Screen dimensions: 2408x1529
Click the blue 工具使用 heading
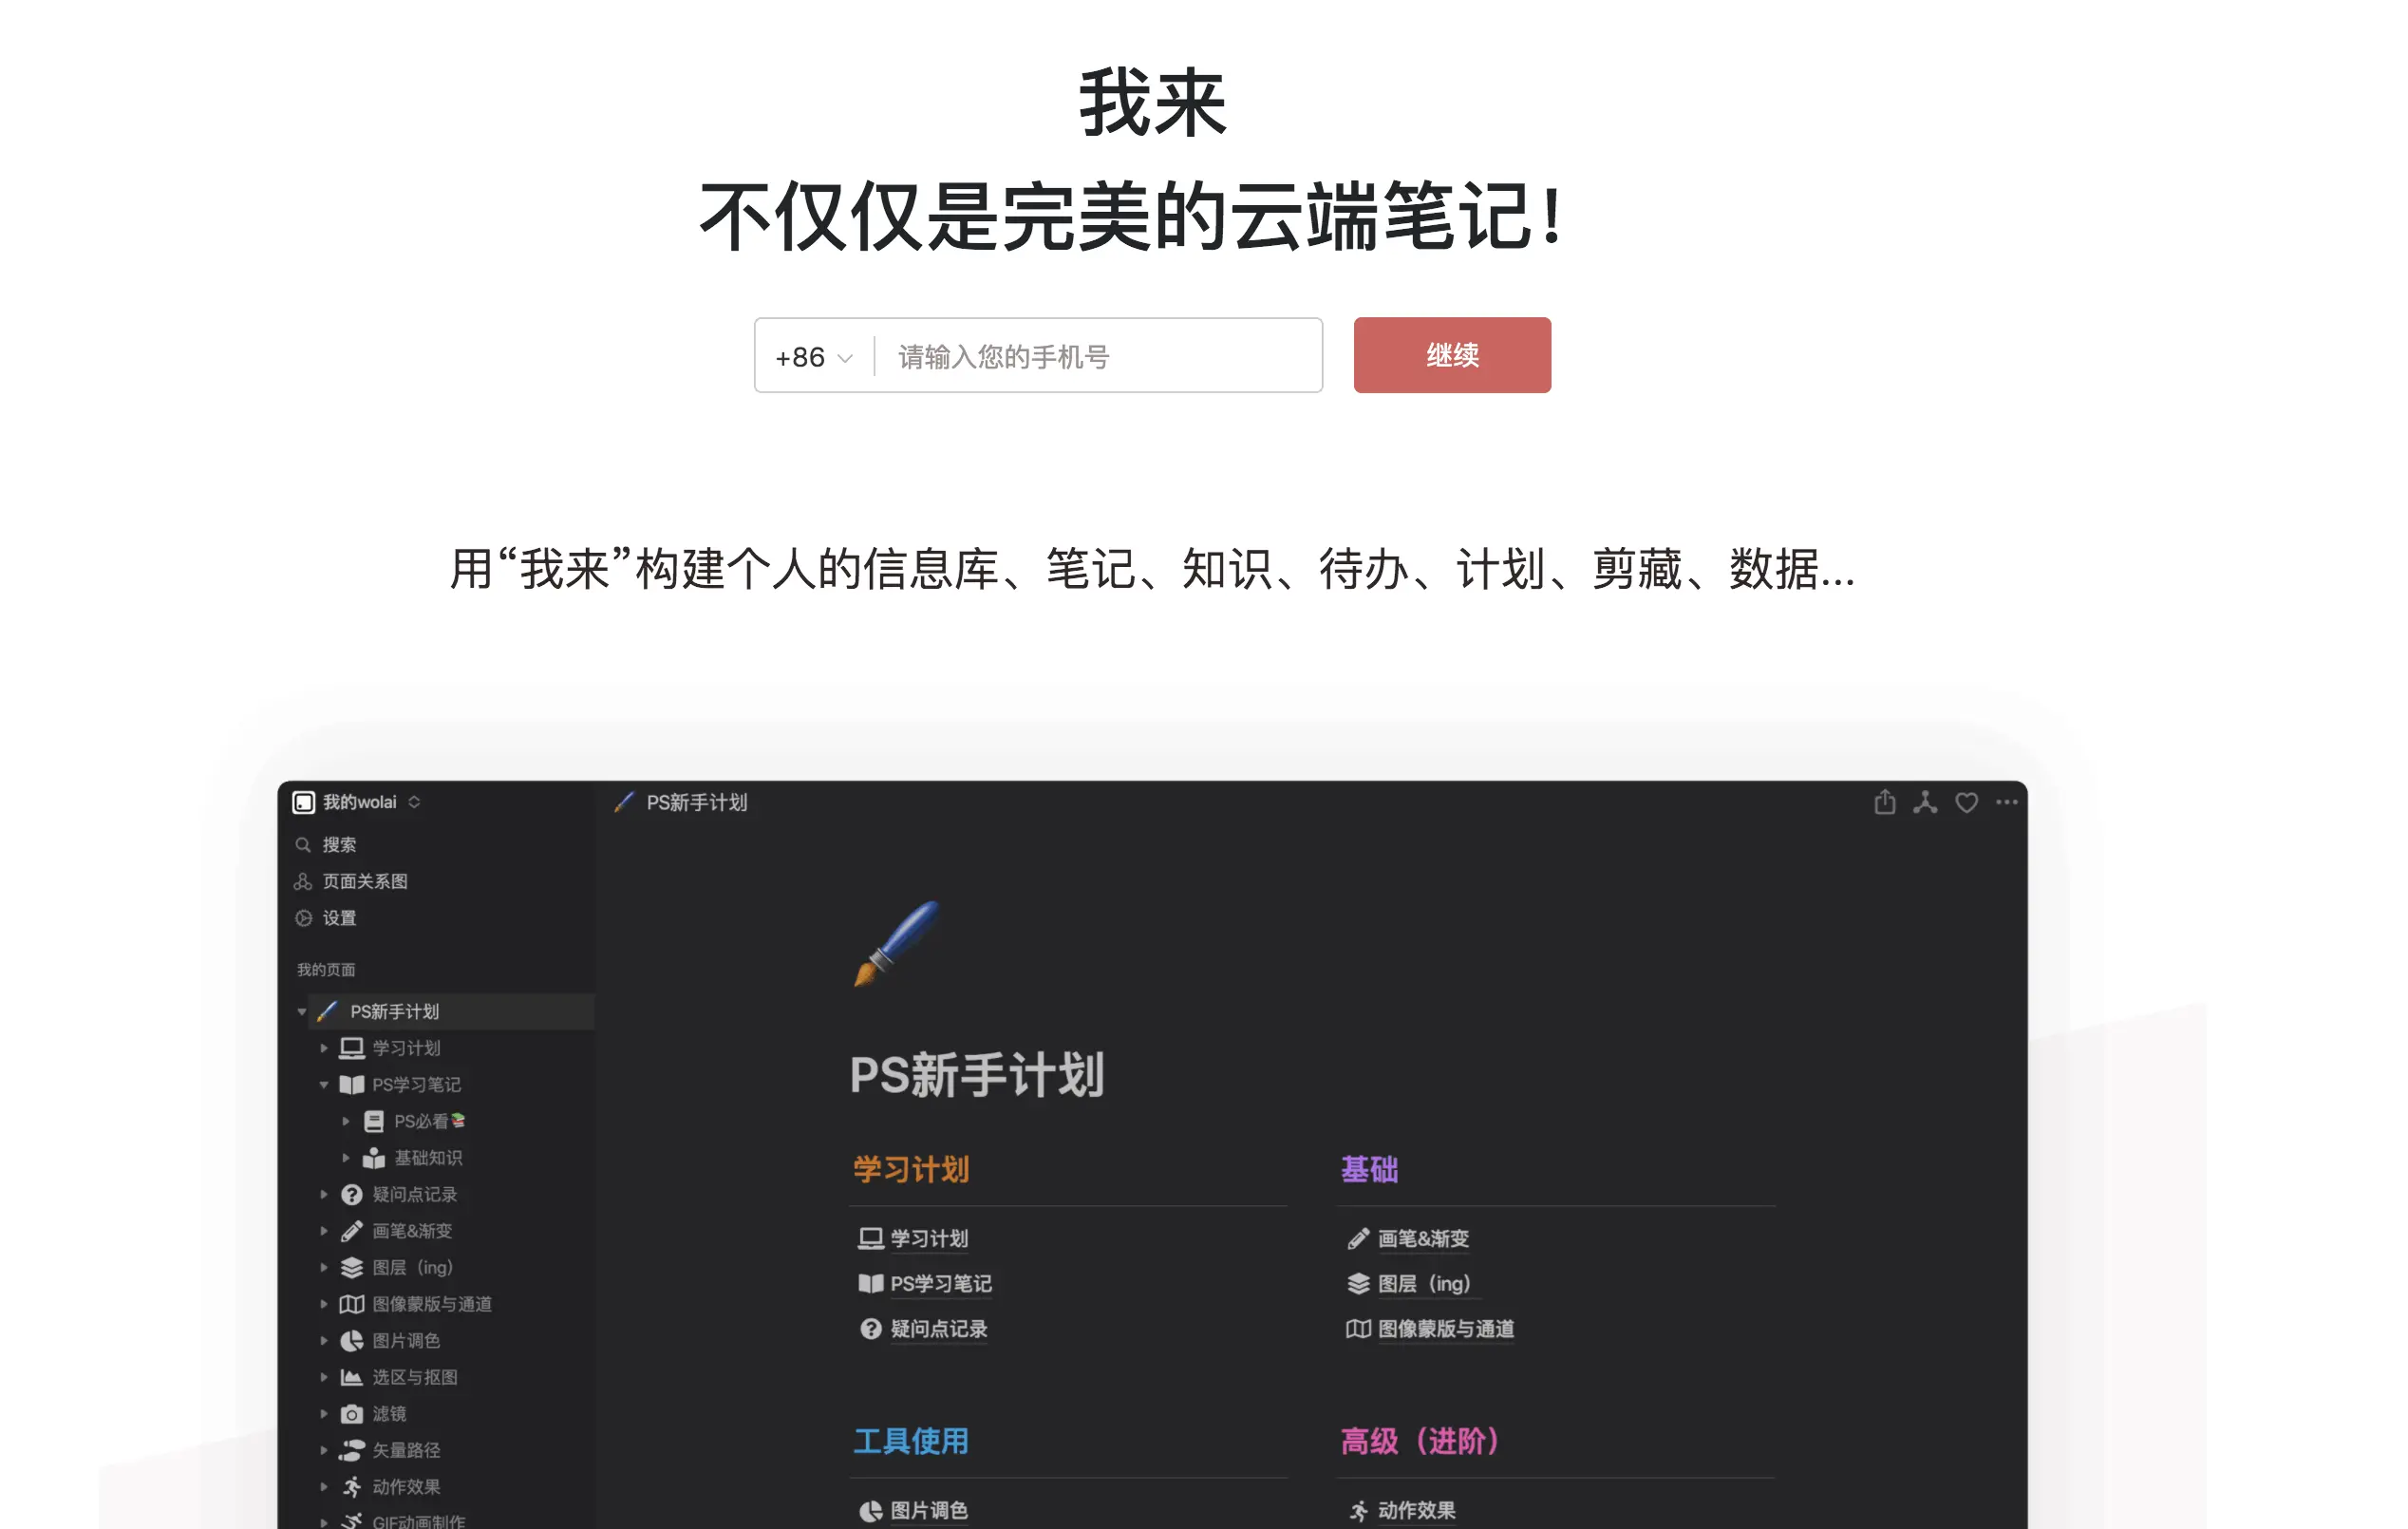point(911,1441)
